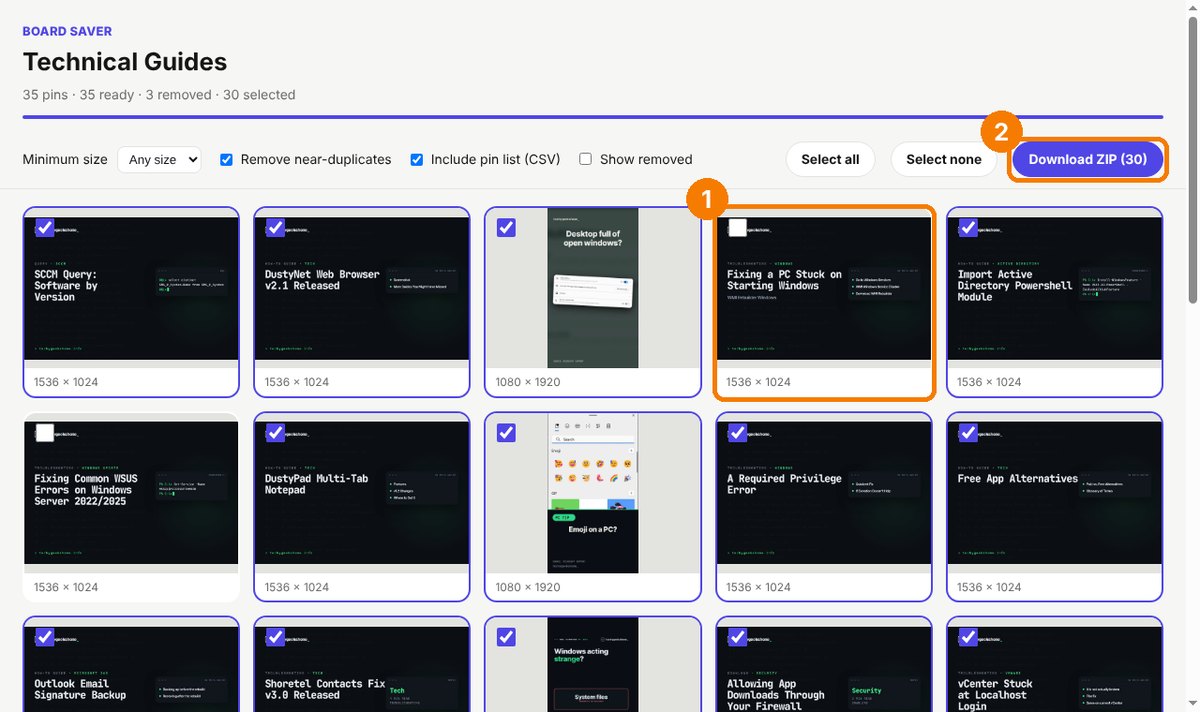The width and height of the screenshot is (1200, 712).
Task: Open the Outlook Email Signature Backup thumbnail
Action: pyautogui.click(x=131, y=665)
